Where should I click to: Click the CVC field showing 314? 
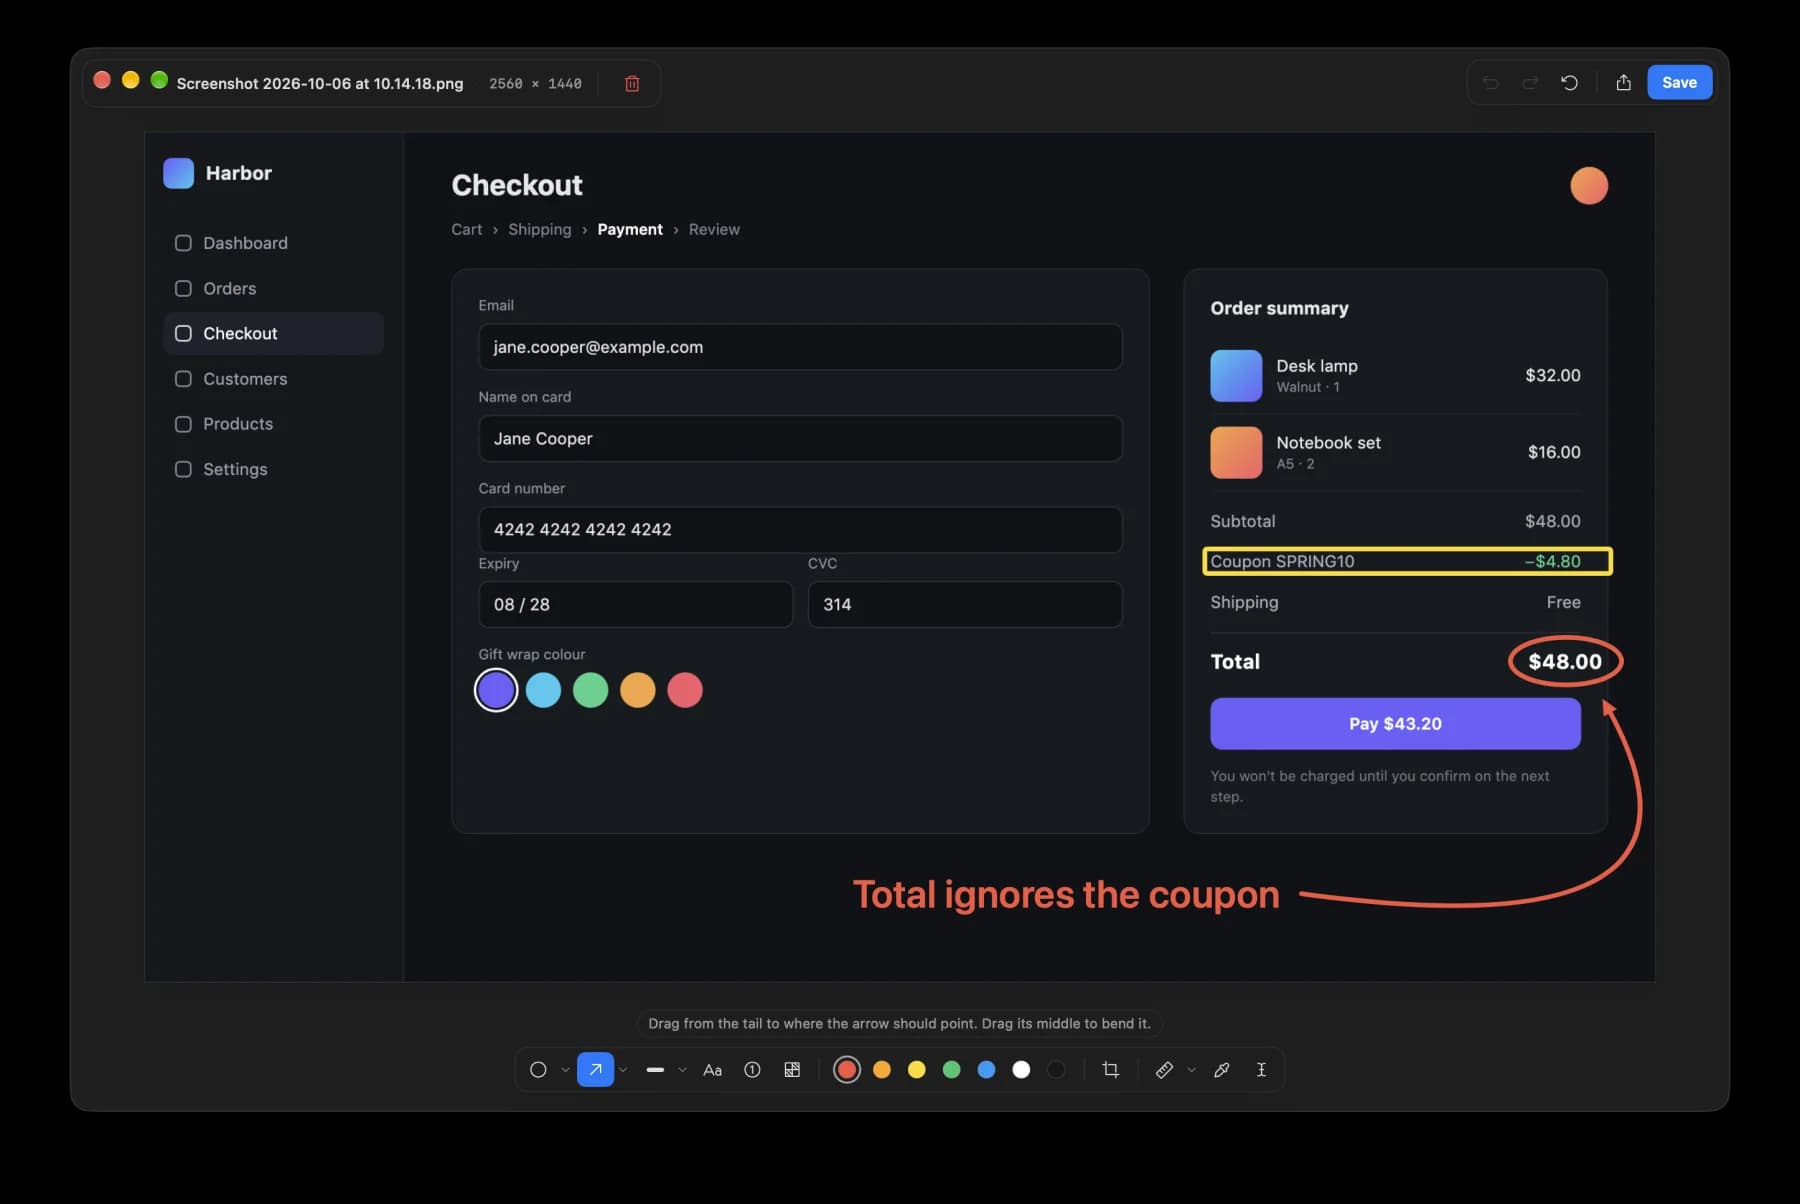click(965, 604)
